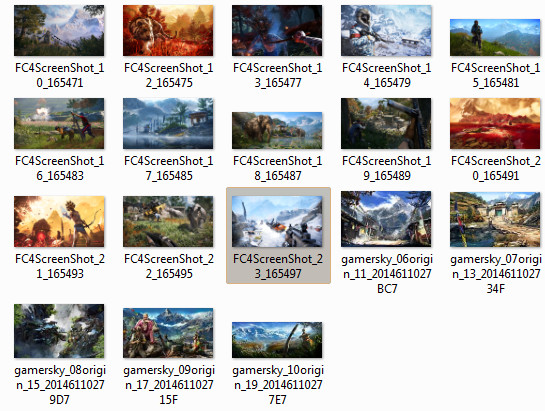The width and height of the screenshot is (545, 411).
Task: Select the gamersky_10origin_19 panorama thumbnail
Action: [277, 340]
